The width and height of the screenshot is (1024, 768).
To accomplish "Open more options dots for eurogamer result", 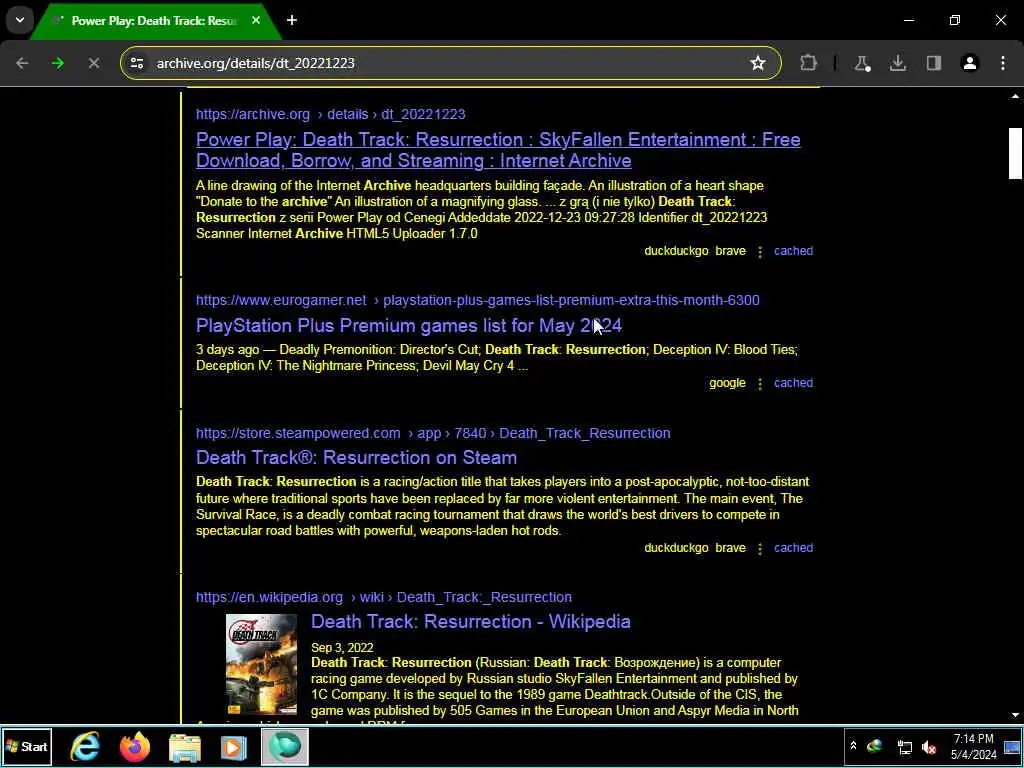I will 760,383.
